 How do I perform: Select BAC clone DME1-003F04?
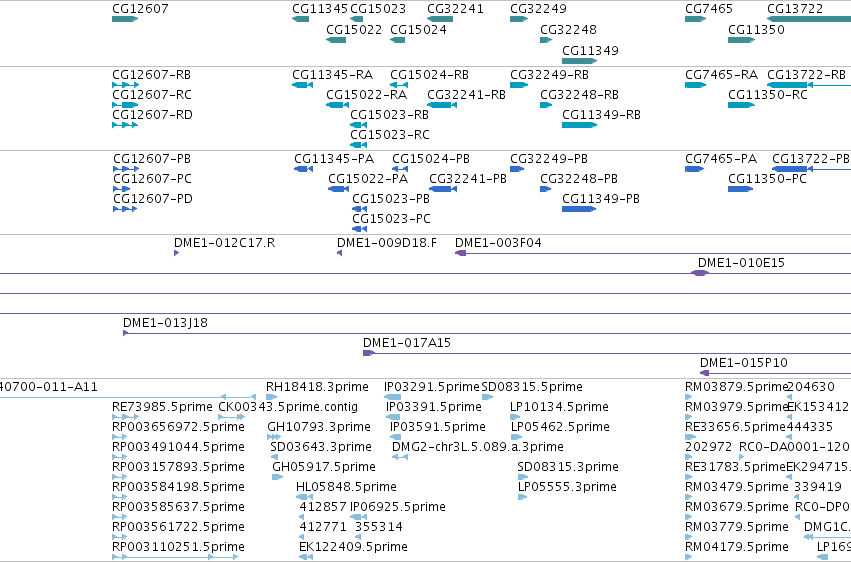653,253
